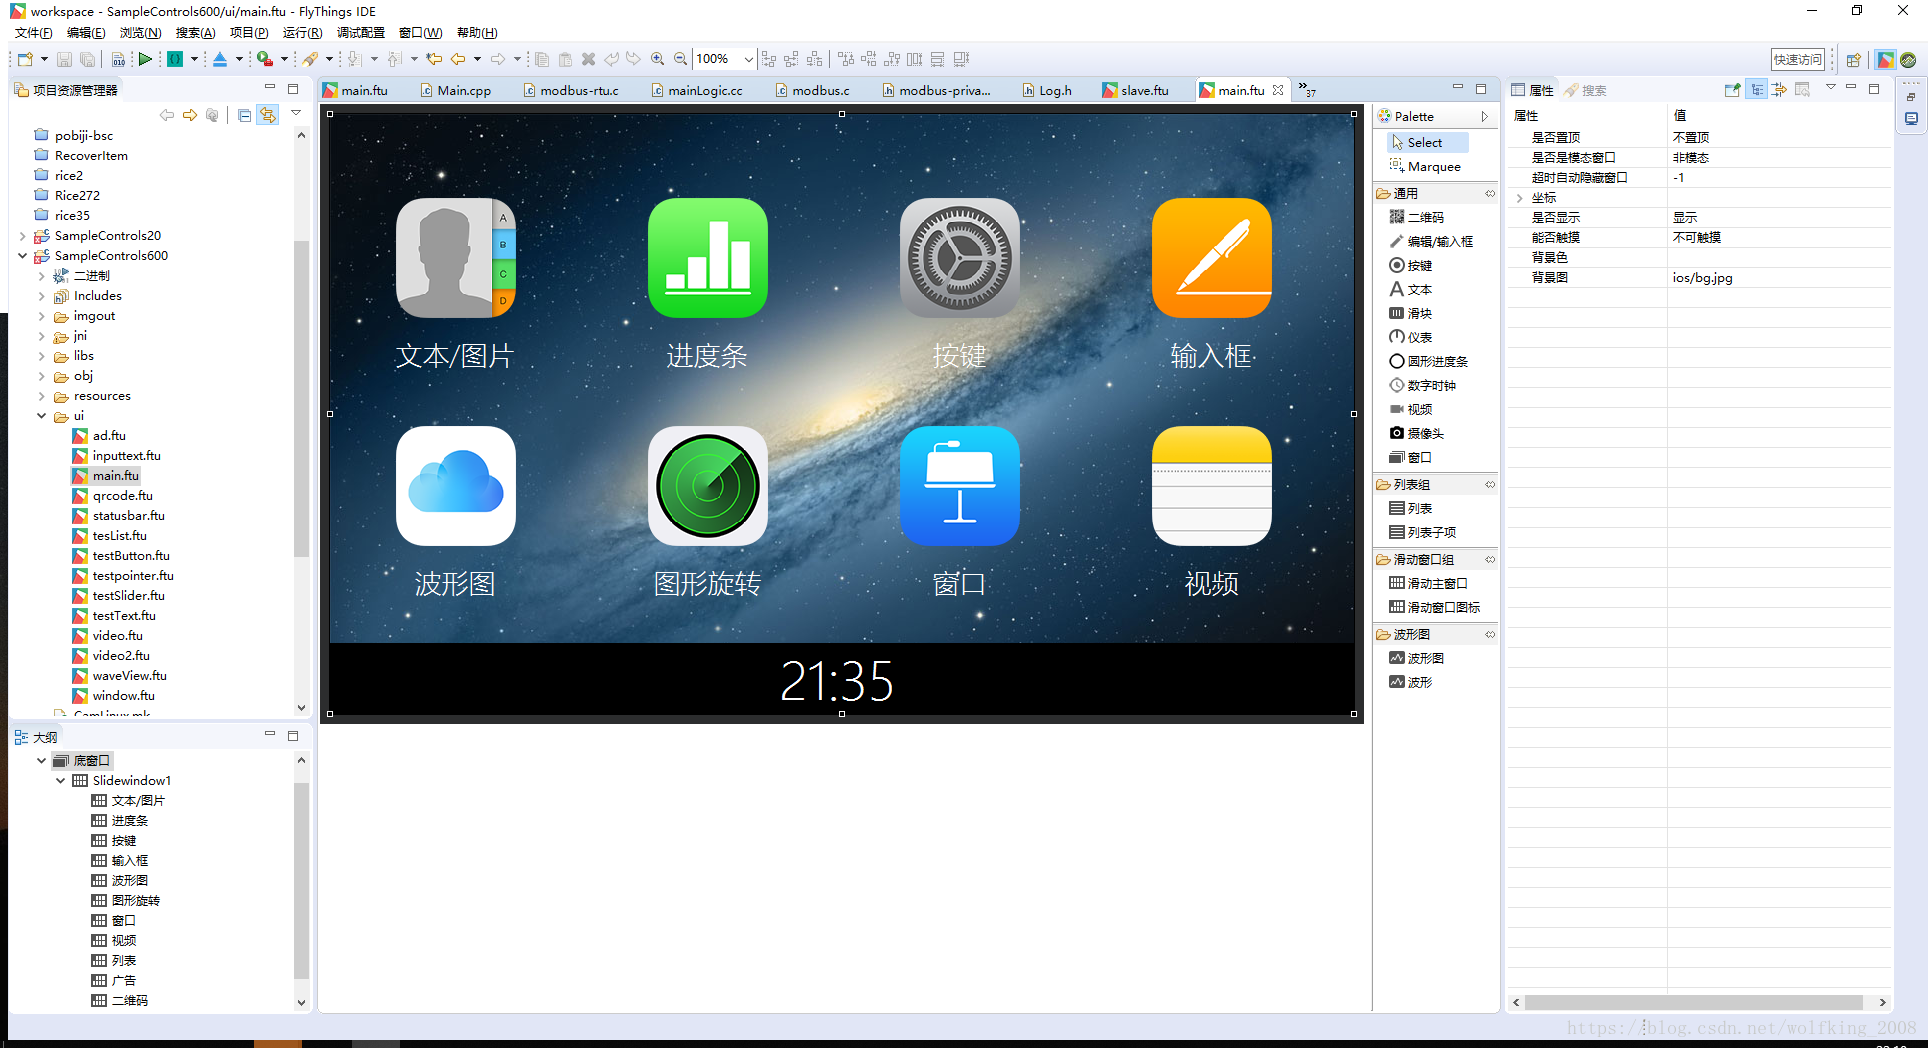Select the 摄像头 camera palette tool
Image resolution: width=1928 pixels, height=1048 pixels.
[x=1417, y=433]
